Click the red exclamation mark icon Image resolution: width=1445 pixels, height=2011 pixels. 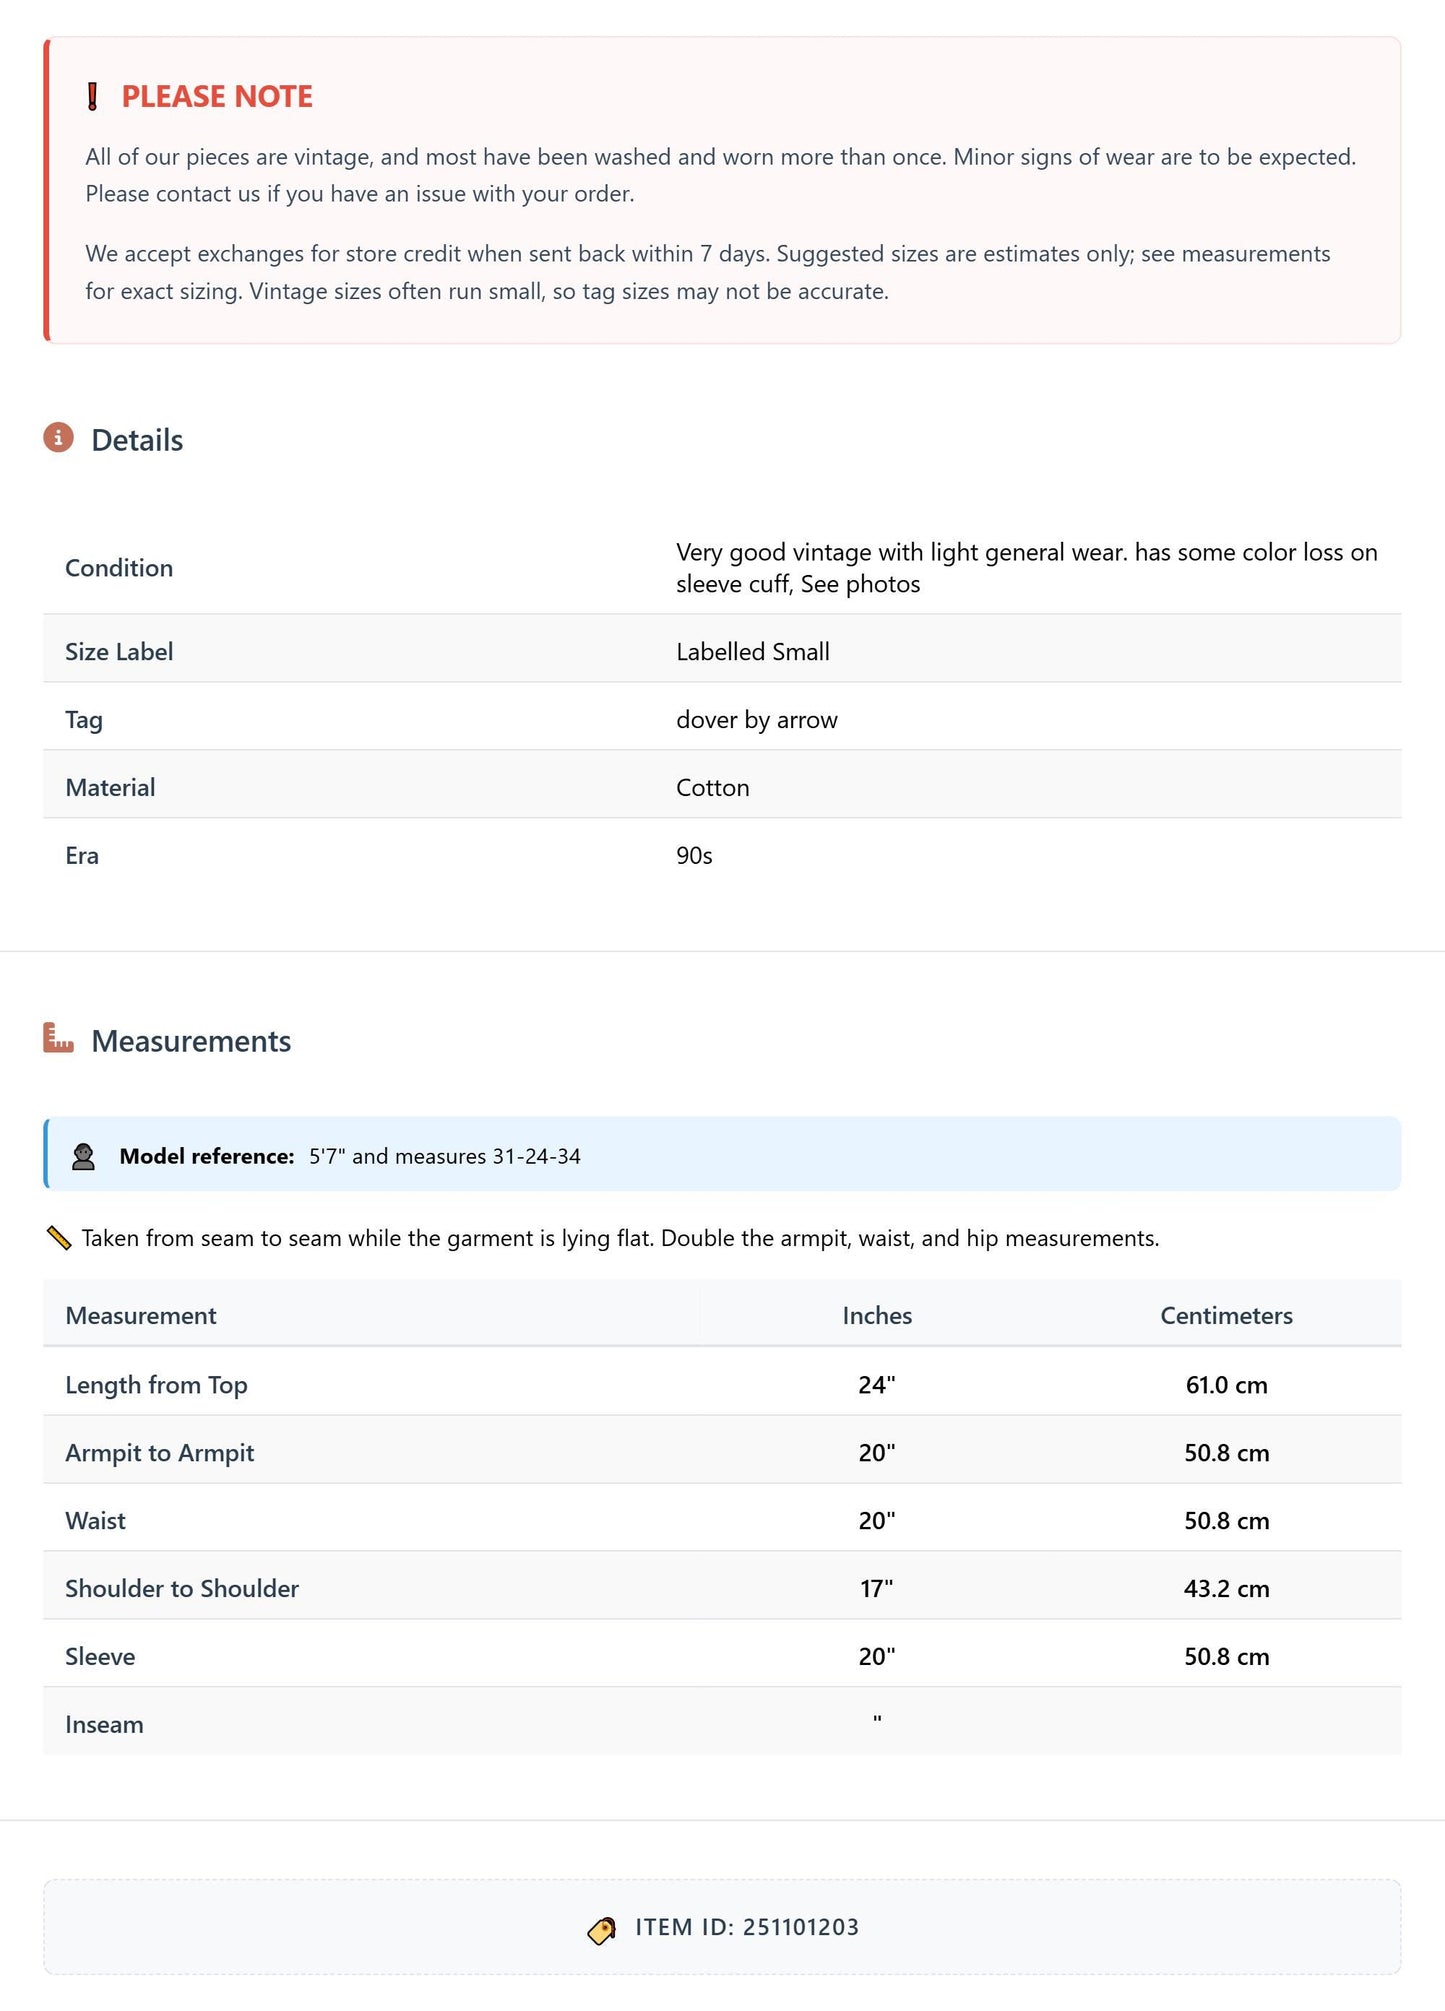point(92,97)
